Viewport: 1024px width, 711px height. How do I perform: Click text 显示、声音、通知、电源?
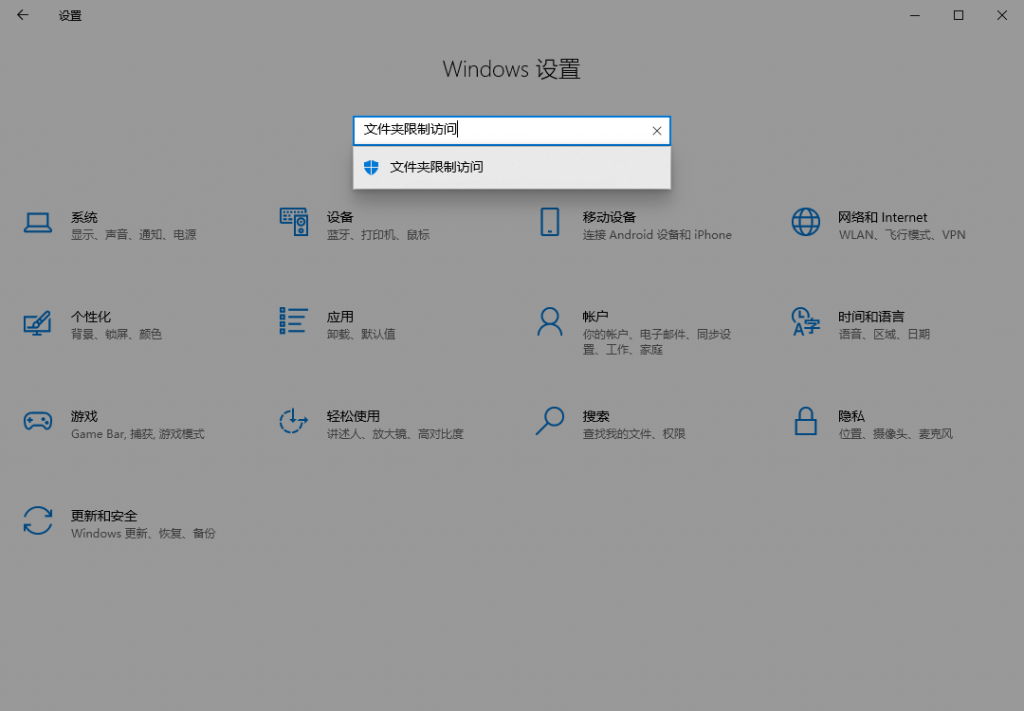click(x=134, y=235)
